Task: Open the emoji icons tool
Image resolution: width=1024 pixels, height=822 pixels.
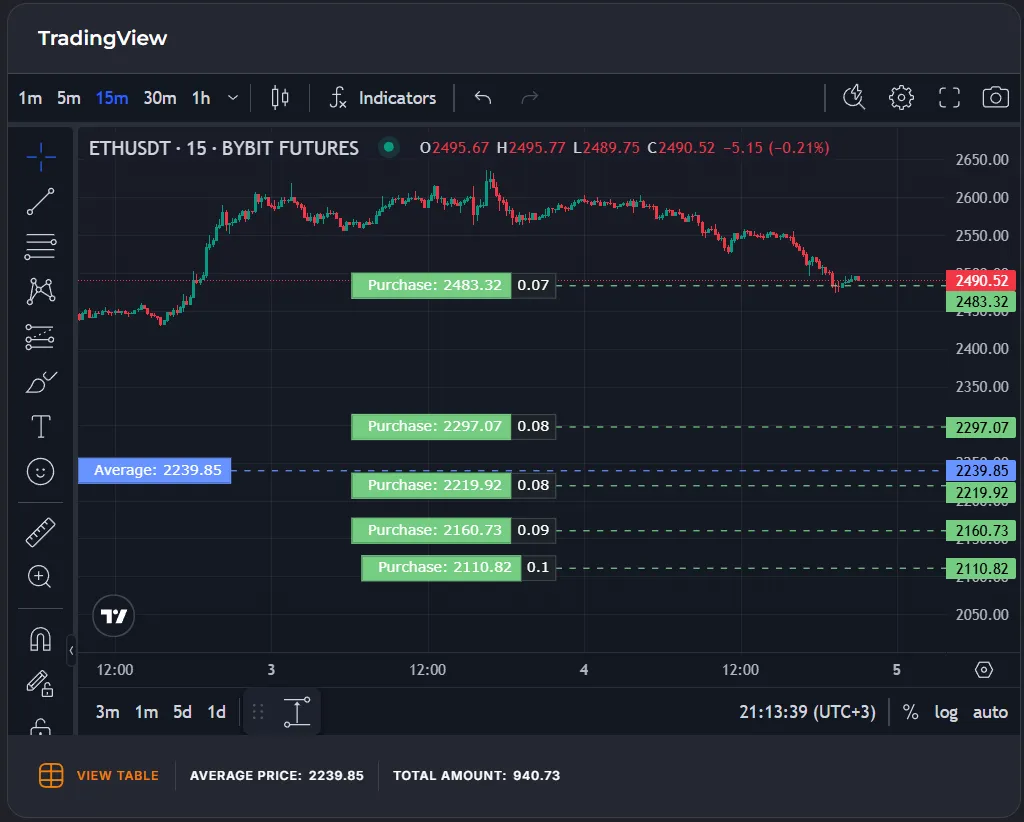Action: pos(41,472)
